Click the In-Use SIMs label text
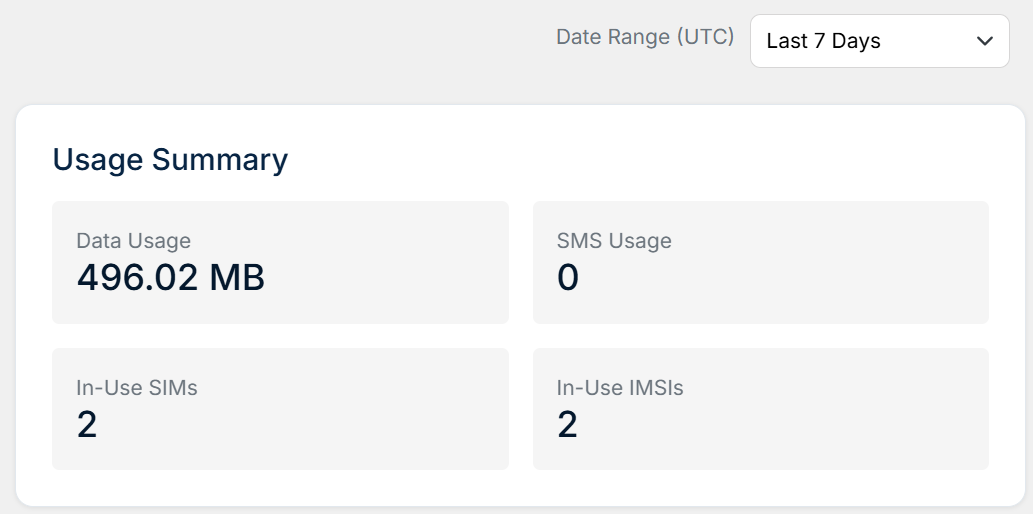1033x514 pixels. coord(137,387)
